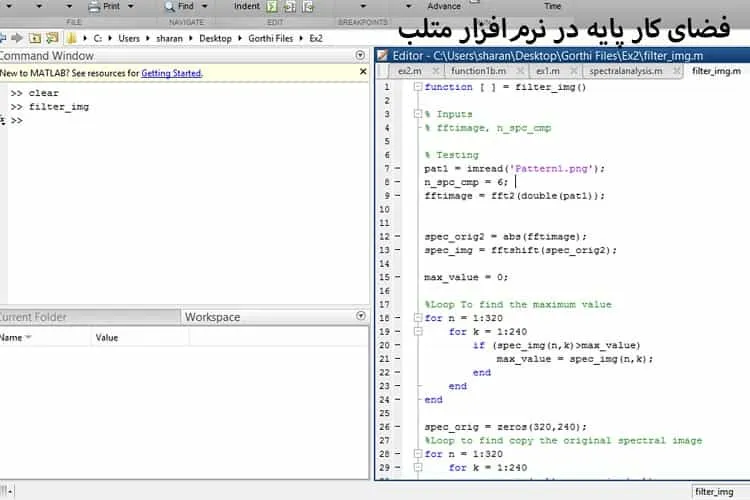750x500 pixels.
Task: Open the browse for folder icon
Action: 52,38
